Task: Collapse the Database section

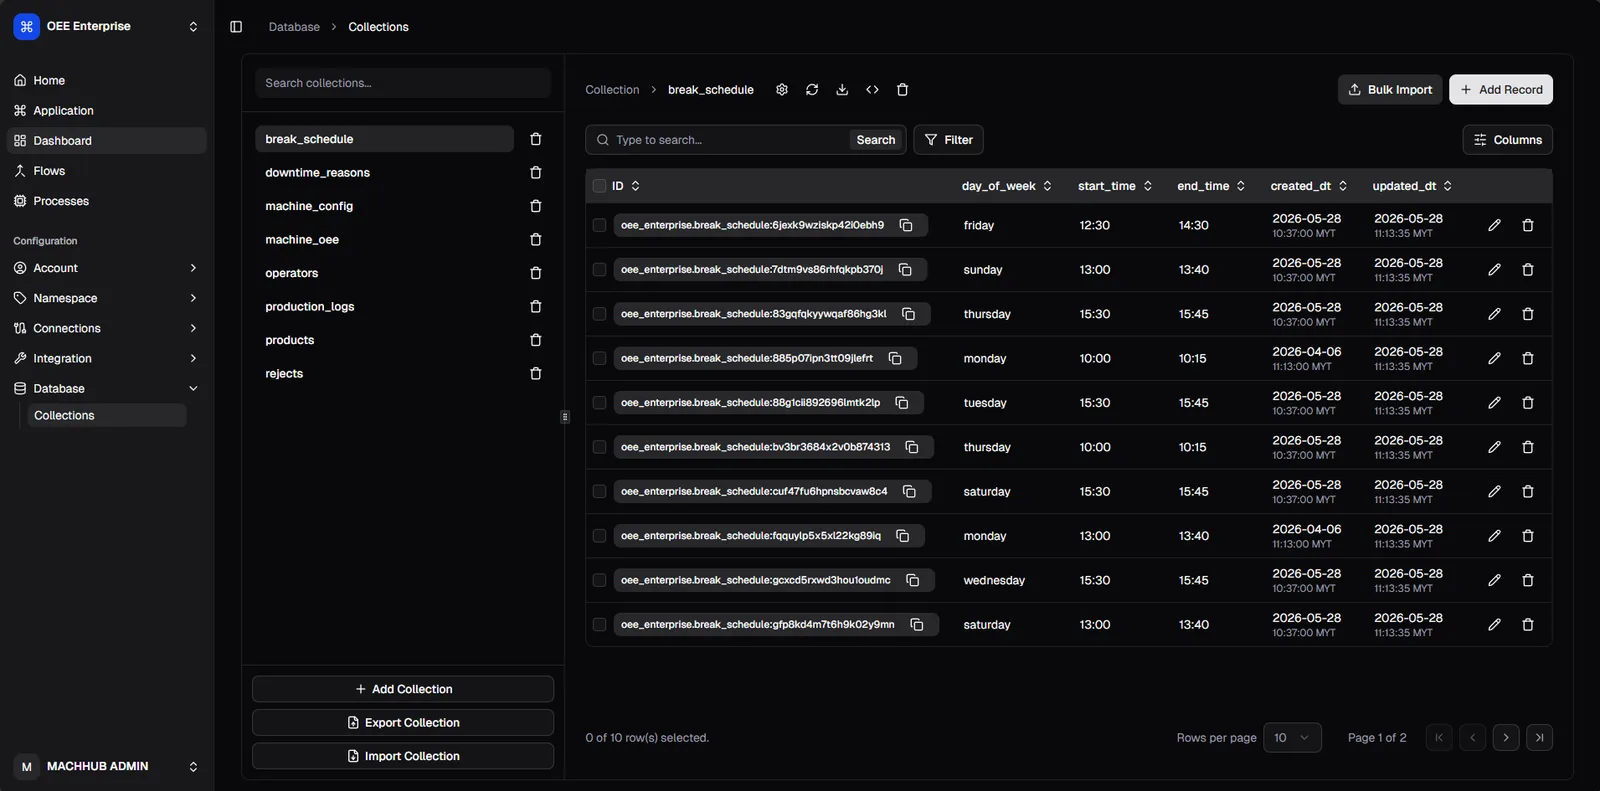Action: point(107,388)
